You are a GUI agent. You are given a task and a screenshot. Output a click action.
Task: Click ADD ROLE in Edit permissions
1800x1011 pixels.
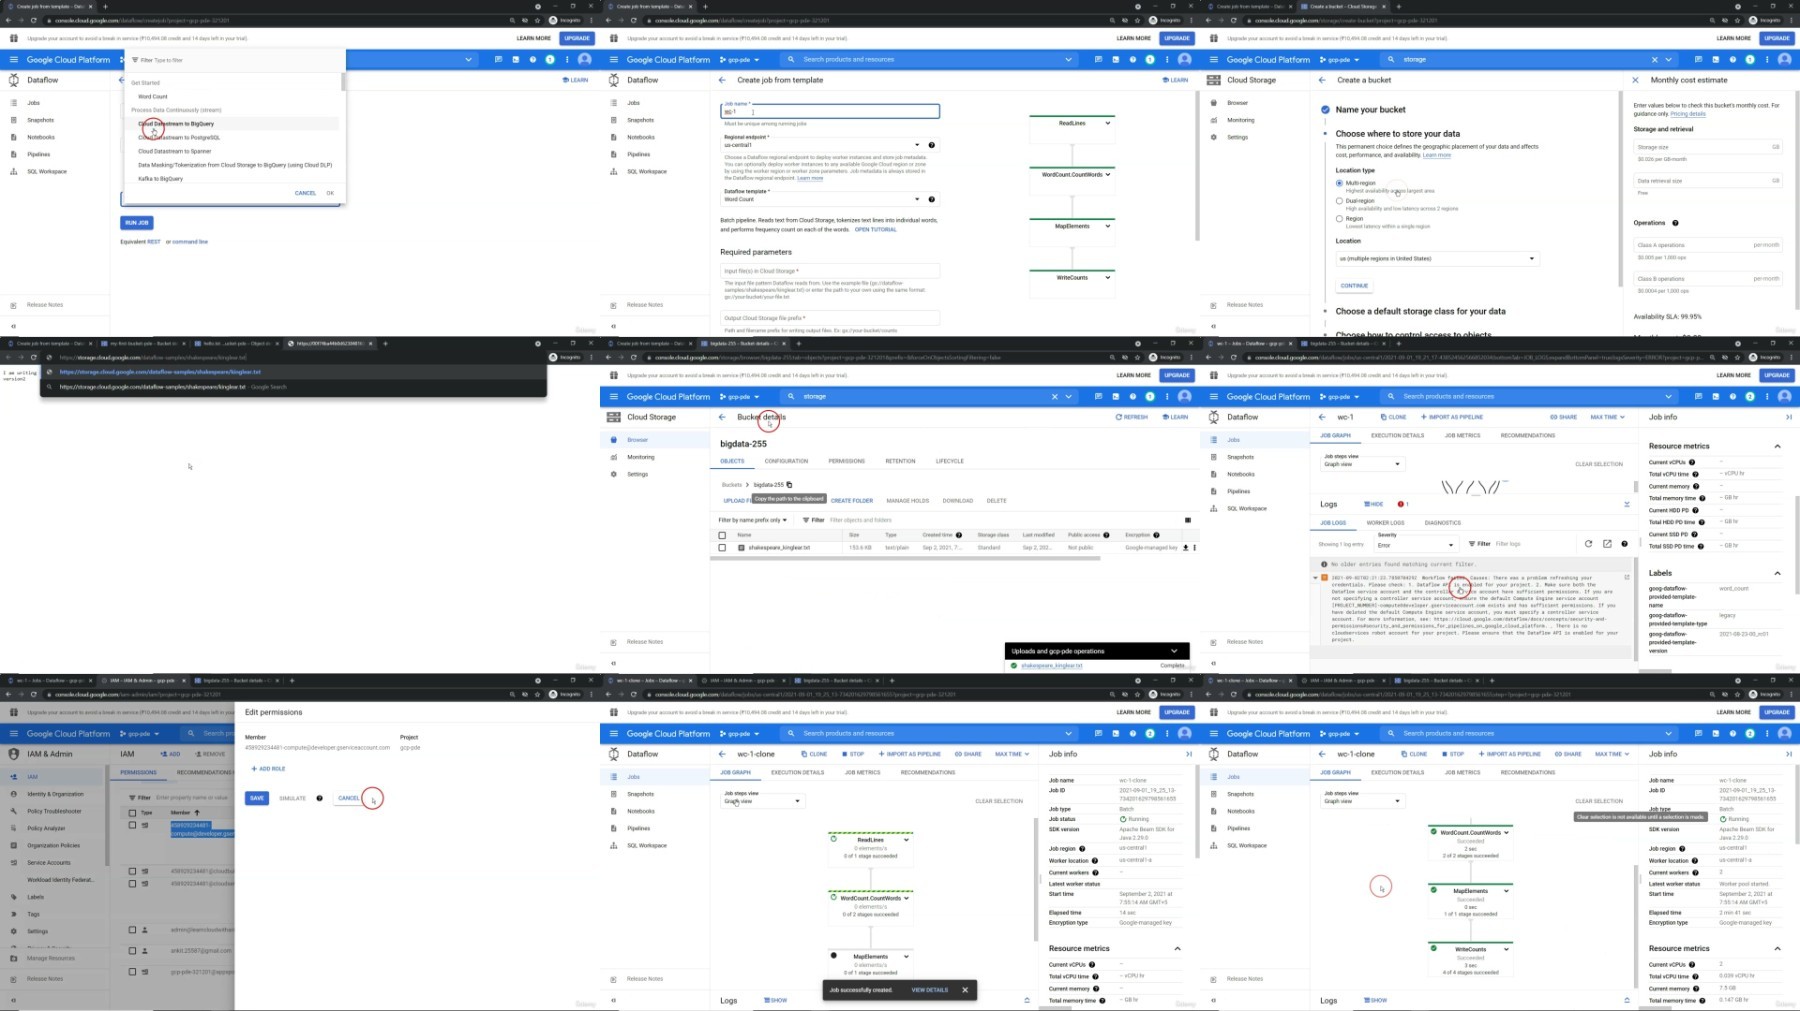click(x=268, y=769)
